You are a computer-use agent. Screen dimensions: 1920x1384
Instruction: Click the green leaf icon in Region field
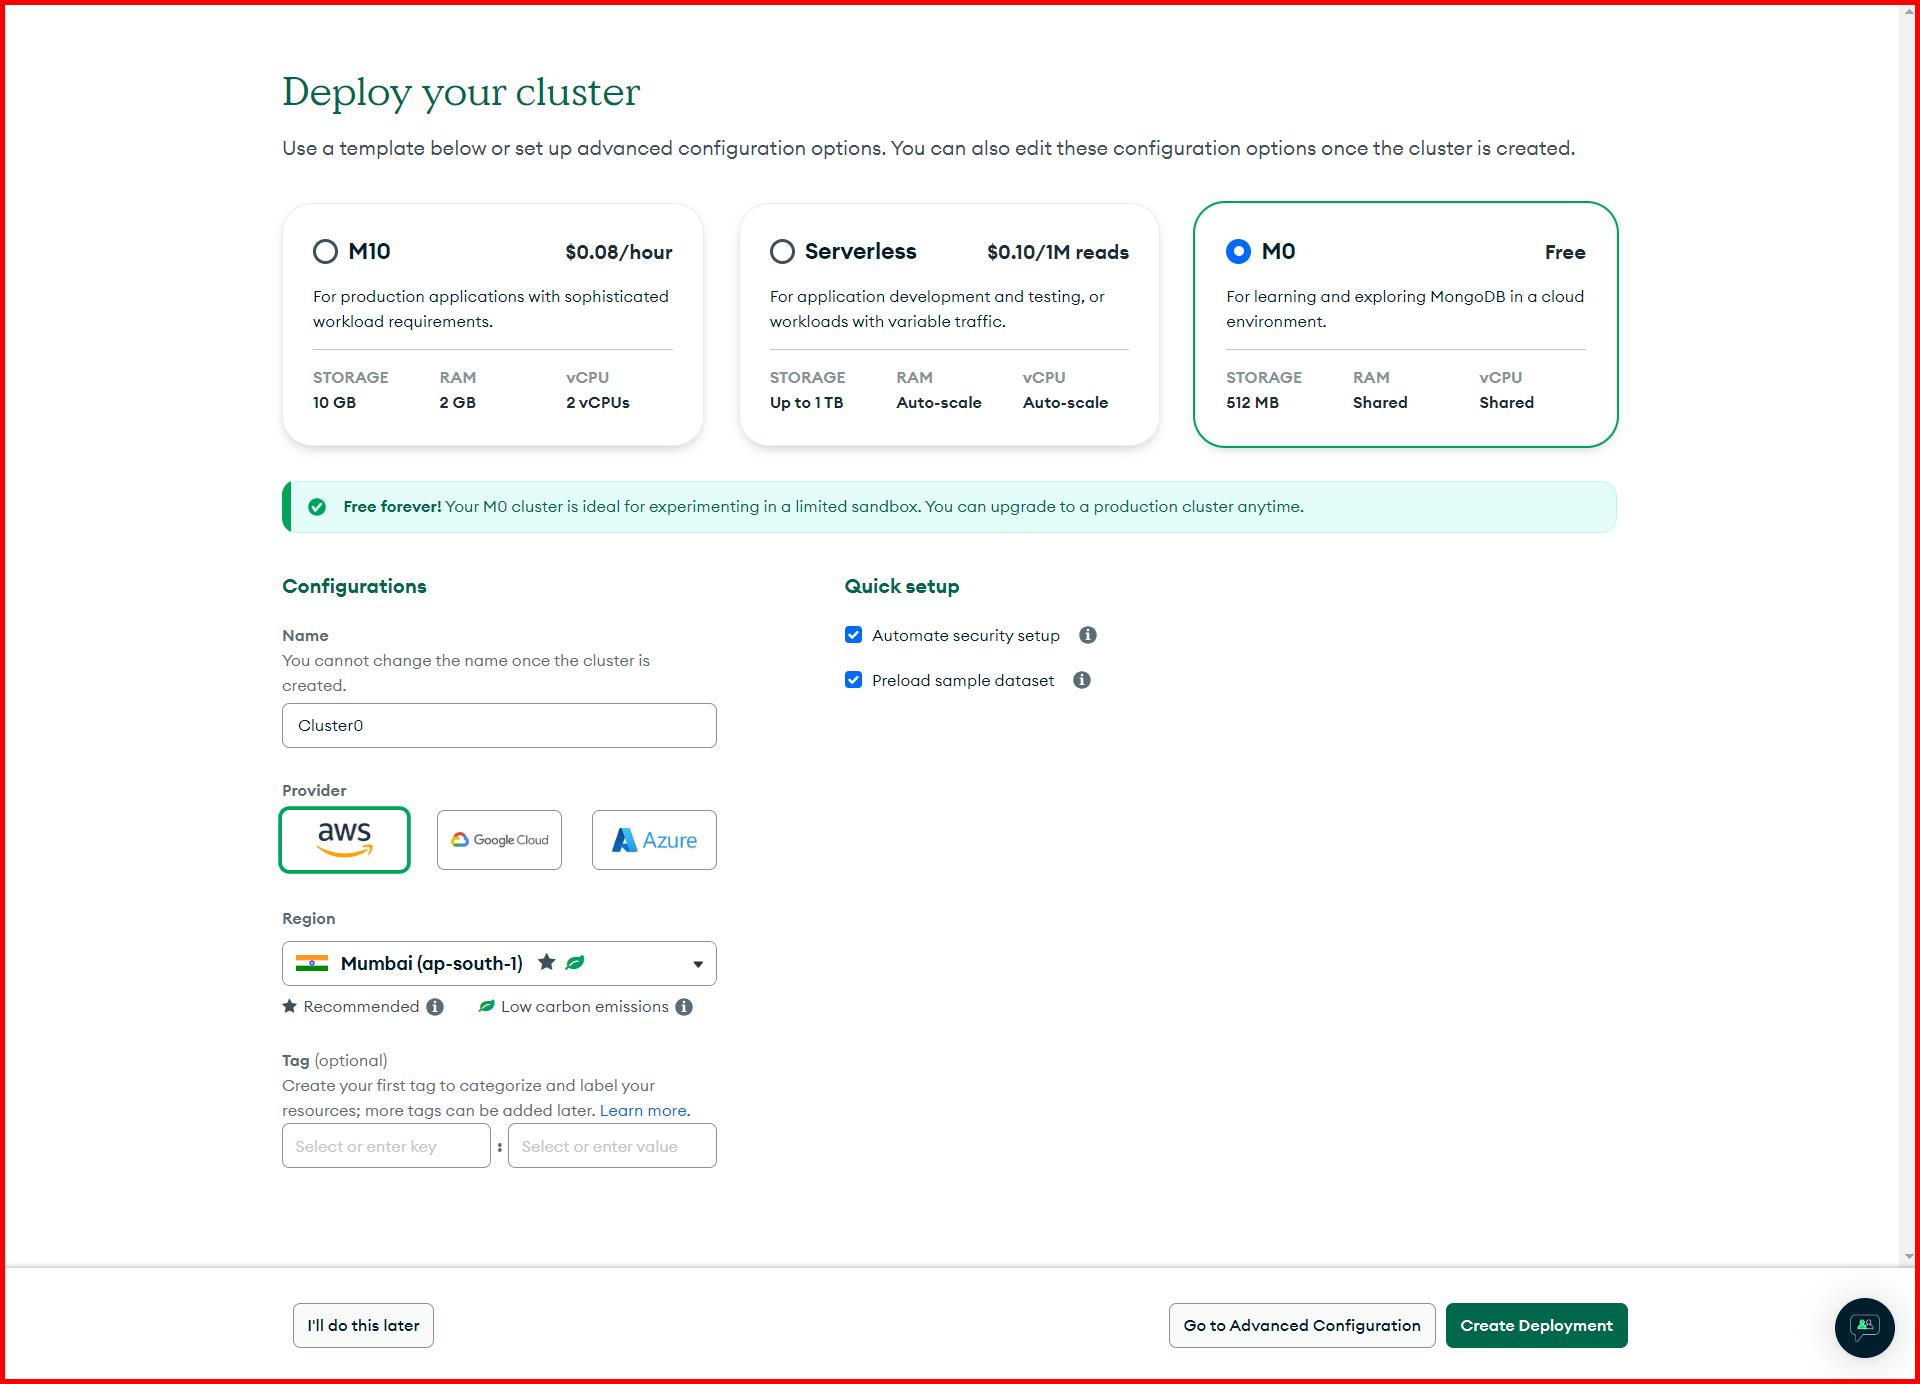click(575, 963)
